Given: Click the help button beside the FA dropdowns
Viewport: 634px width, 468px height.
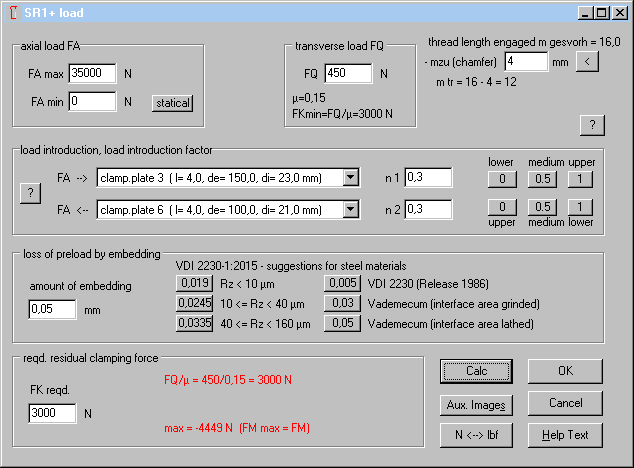Looking at the screenshot, I should [x=30, y=193].
